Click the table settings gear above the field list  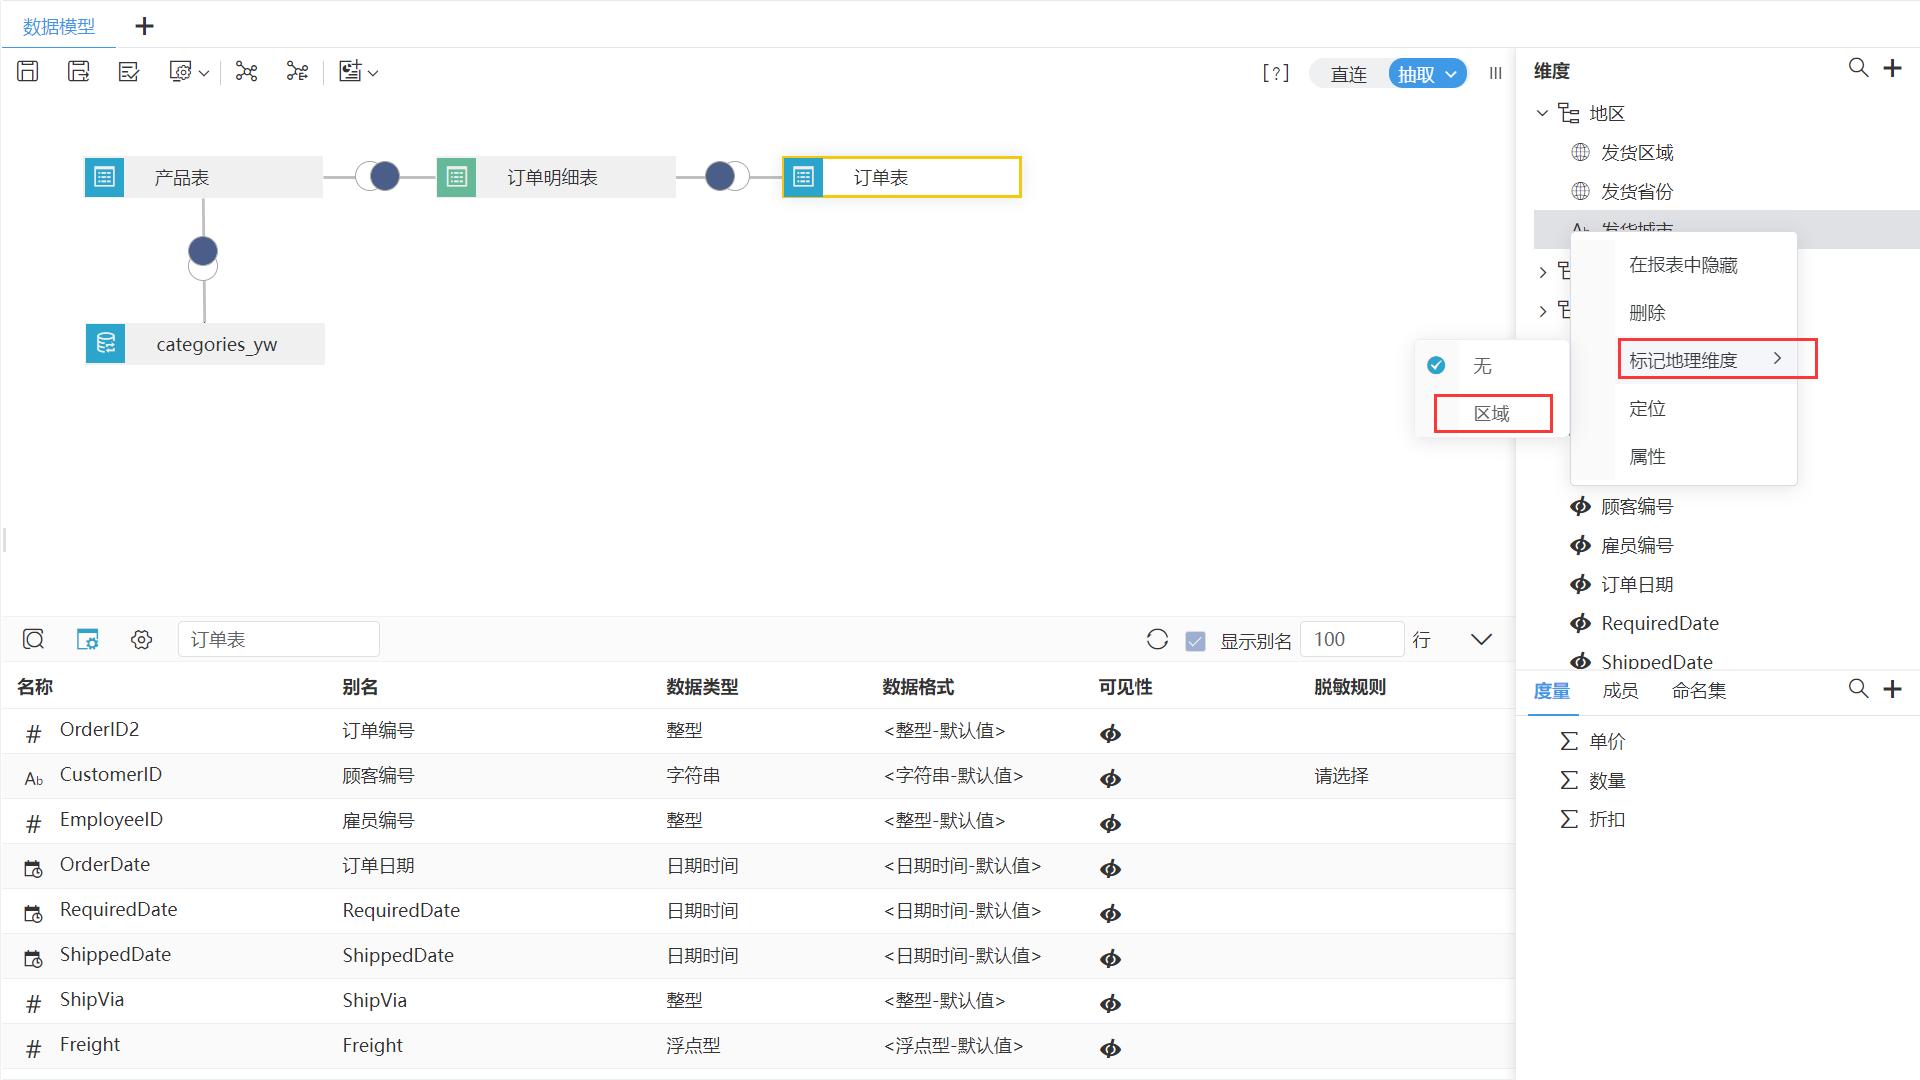pos(141,639)
